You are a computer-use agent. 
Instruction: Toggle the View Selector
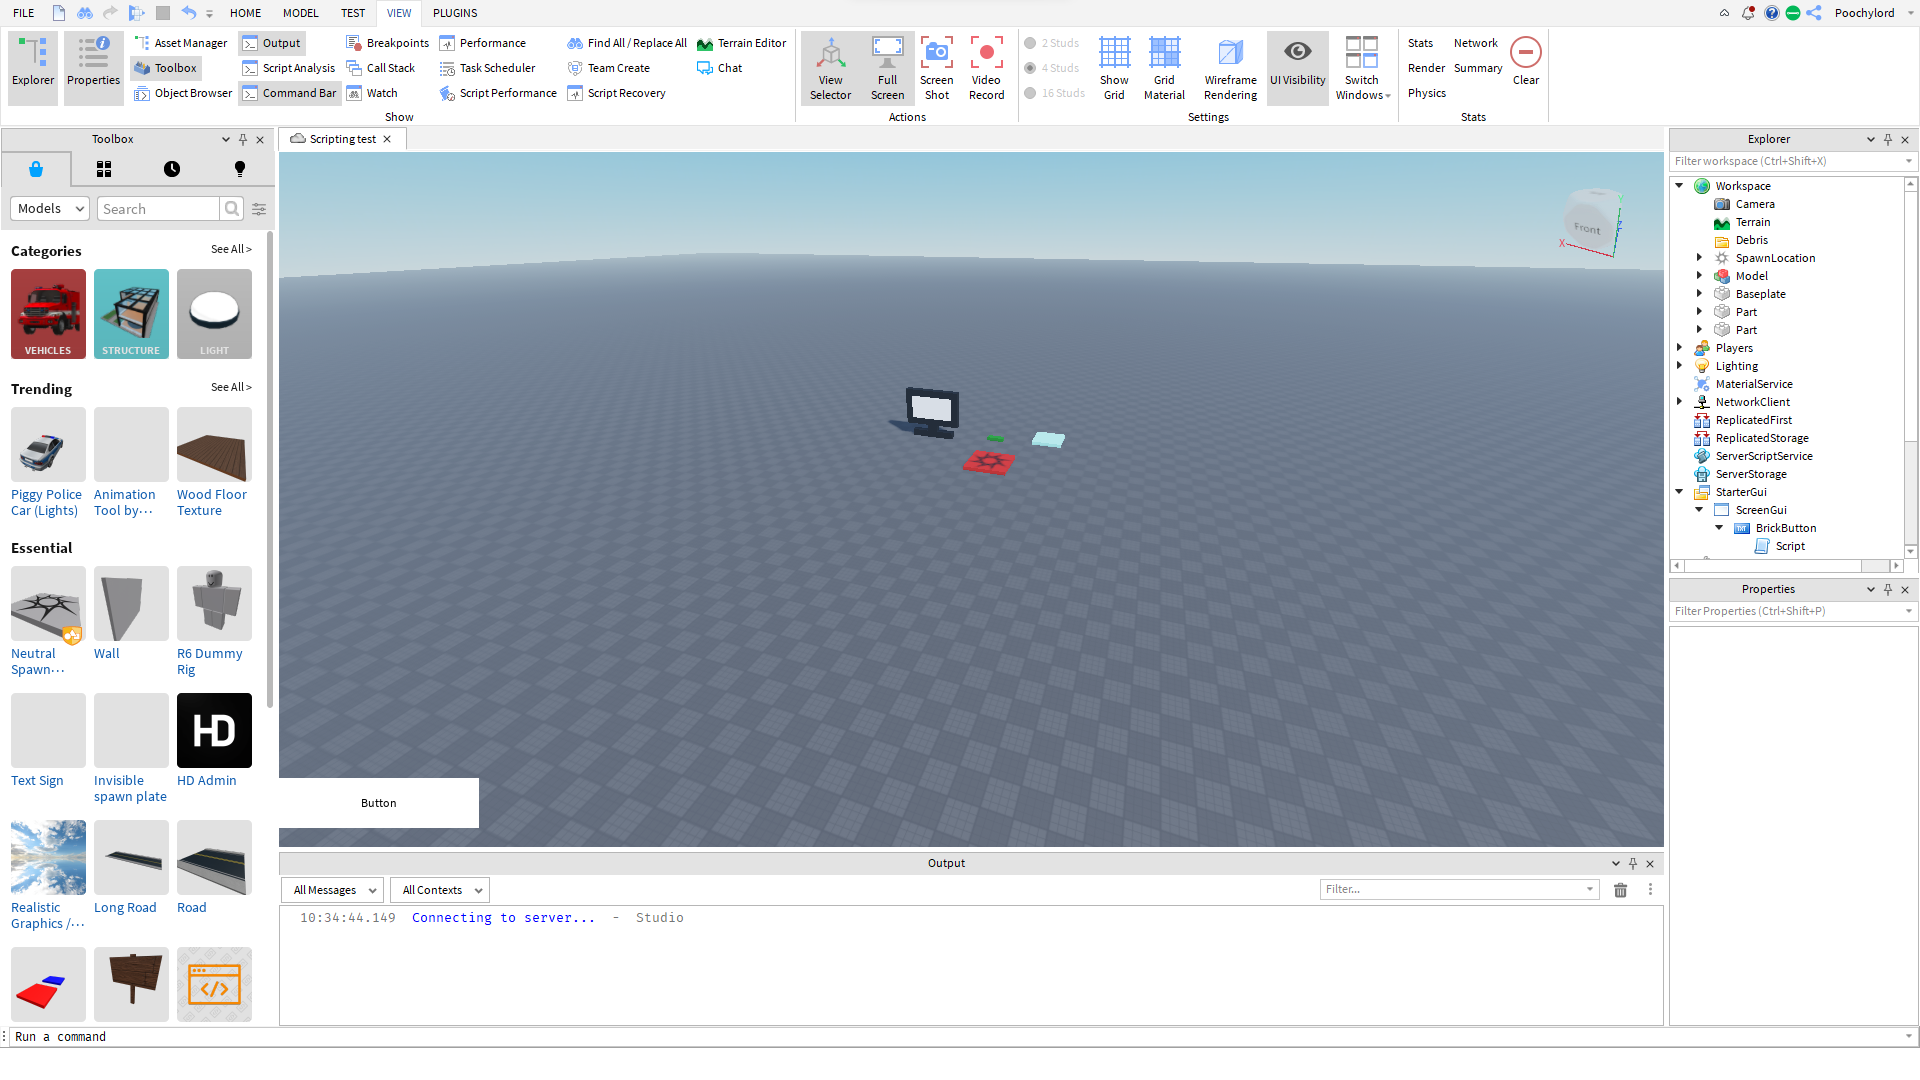831,68
